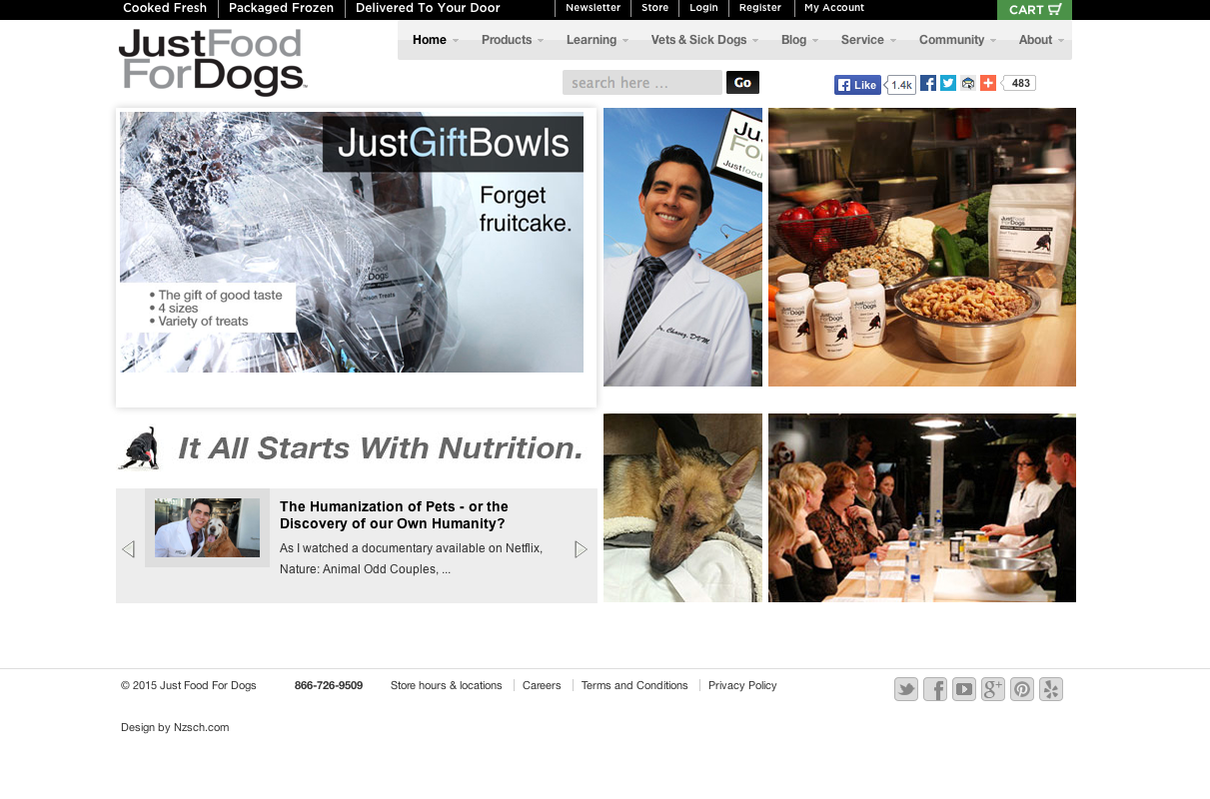1210x799 pixels.
Task: Show the previous blog article with left arrow
Action: (x=128, y=549)
